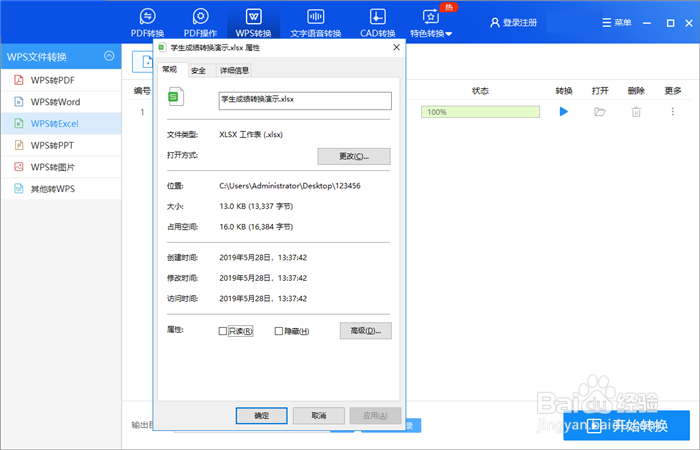This screenshot has height=450, width=700.
Task: Switch to the 详细信息 tab
Action: [234, 70]
